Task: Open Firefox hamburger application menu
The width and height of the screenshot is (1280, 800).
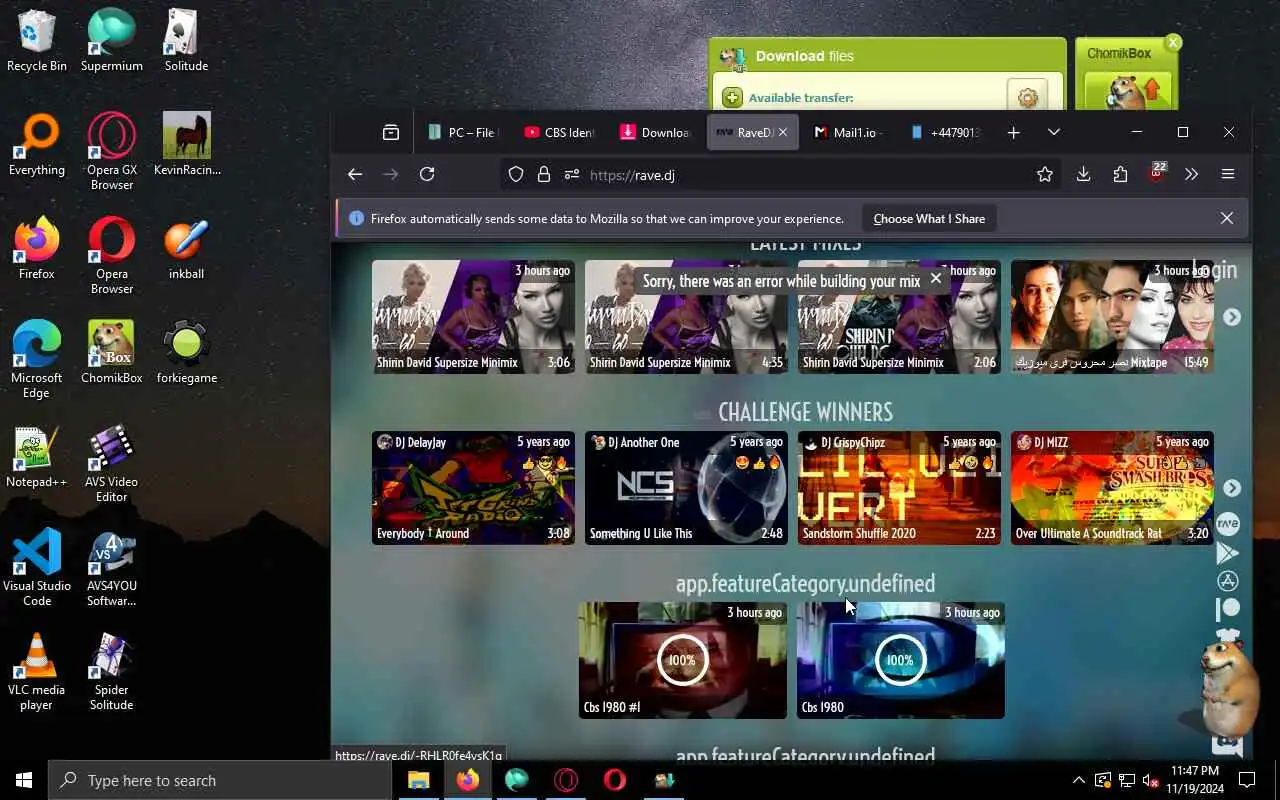Action: click(1228, 174)
